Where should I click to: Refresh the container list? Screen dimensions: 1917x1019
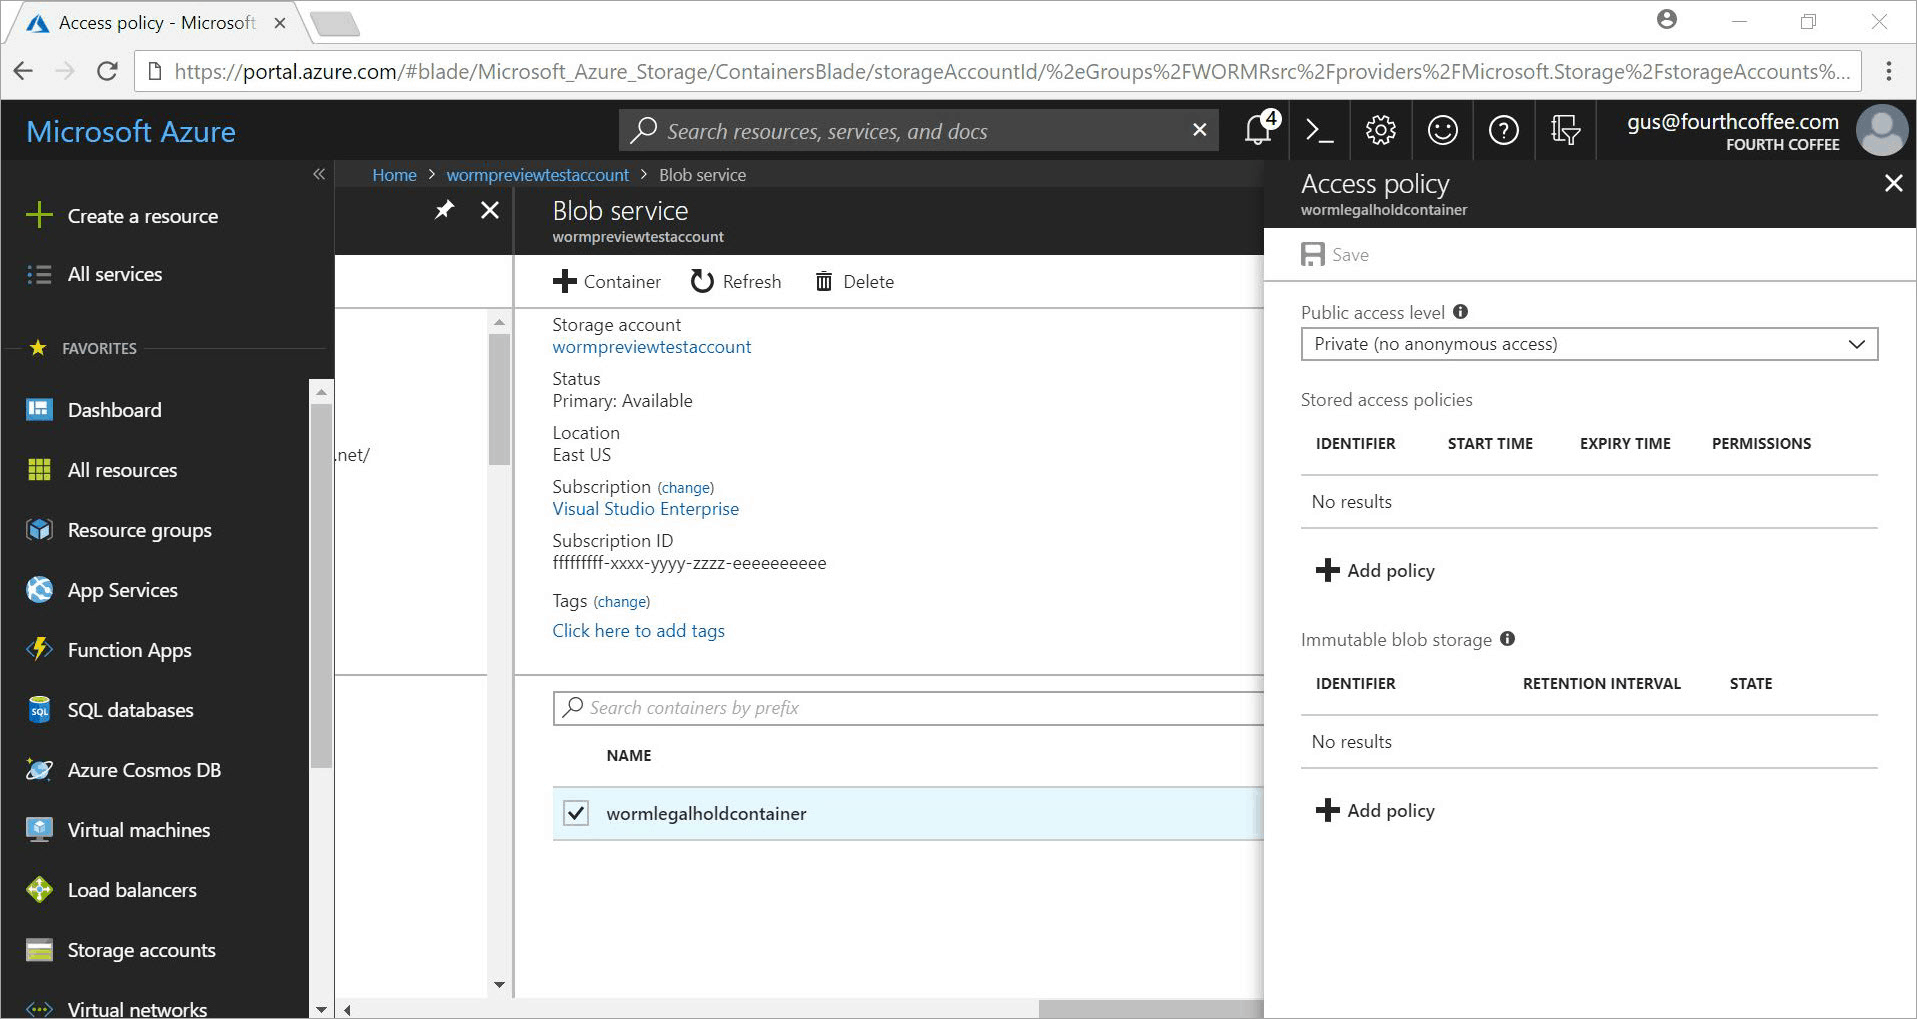click(736, 281)
